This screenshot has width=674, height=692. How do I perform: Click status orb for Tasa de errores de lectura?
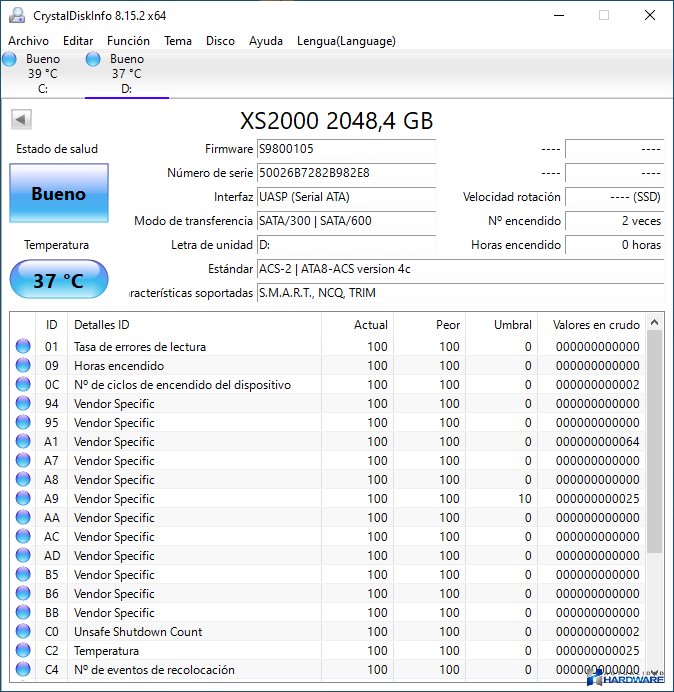point(23,347)
